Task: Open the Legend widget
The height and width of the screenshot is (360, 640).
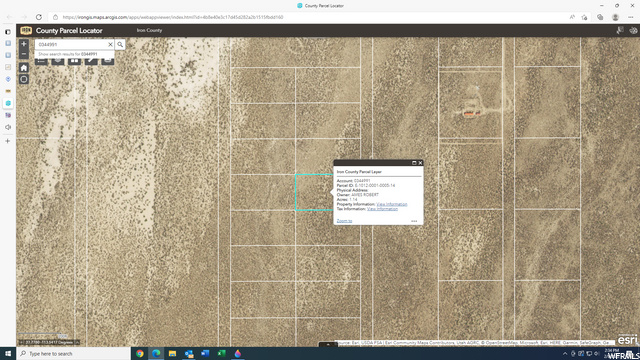Action: coord(41,61)
